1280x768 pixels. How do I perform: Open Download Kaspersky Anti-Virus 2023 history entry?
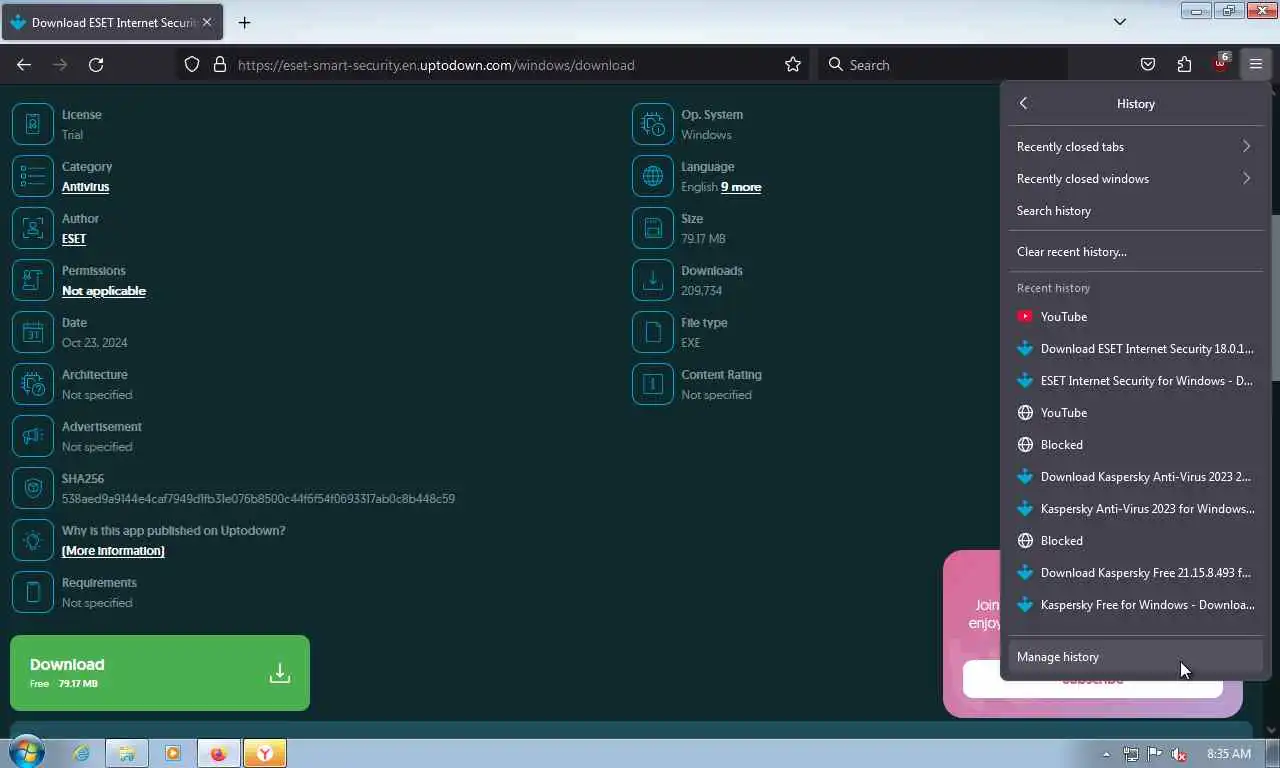1135,477
